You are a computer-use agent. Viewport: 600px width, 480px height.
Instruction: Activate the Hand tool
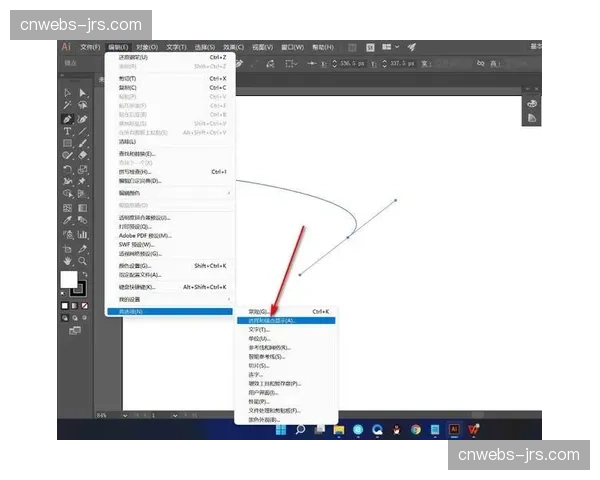pyautogui.click(x=67, y=260)
